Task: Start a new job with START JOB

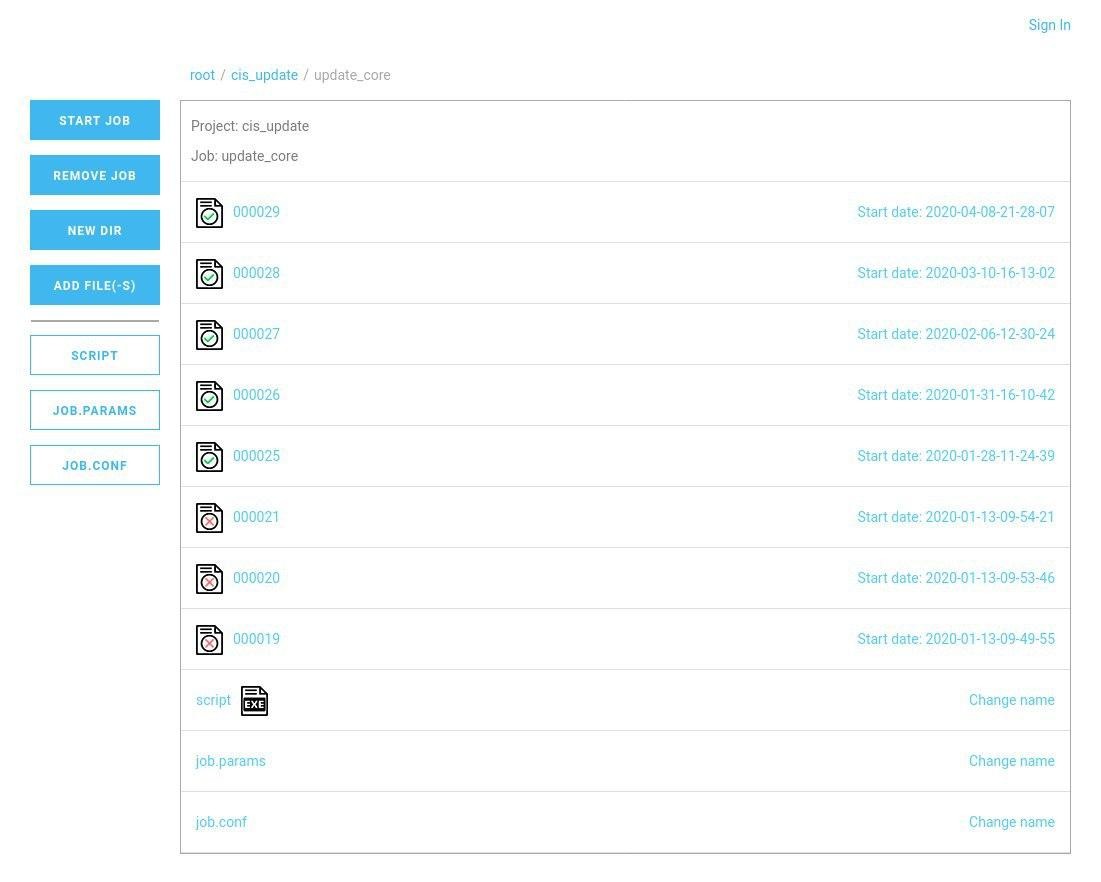Action: coord(95,120)
